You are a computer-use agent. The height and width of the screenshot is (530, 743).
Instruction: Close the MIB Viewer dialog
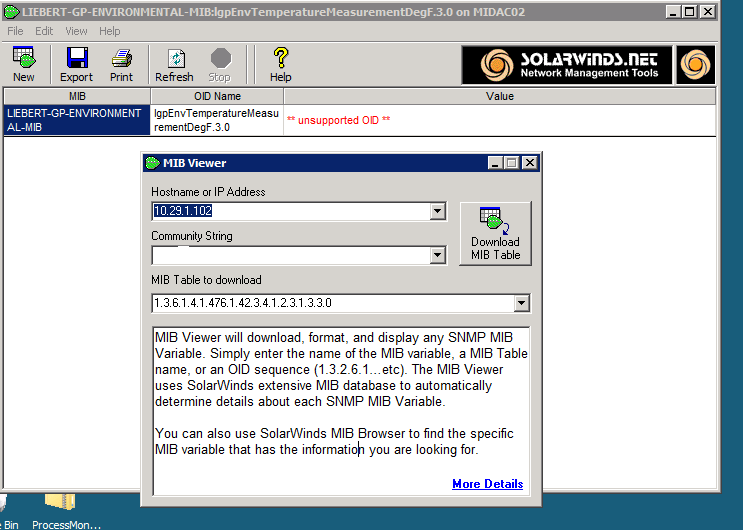tap(529, 163)
